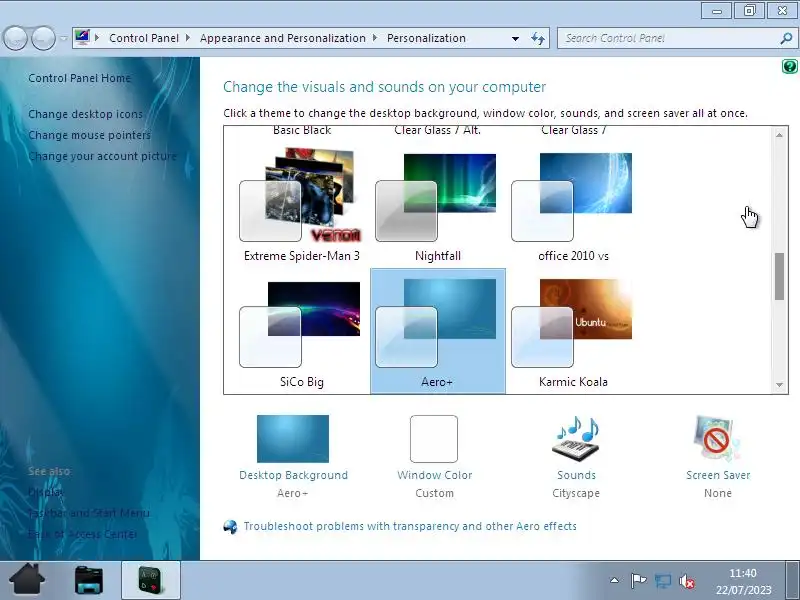Click theme list scroll up arrow
Image resolution: width=800 pixels, height=600 pixels.
[x=779, y=135]
